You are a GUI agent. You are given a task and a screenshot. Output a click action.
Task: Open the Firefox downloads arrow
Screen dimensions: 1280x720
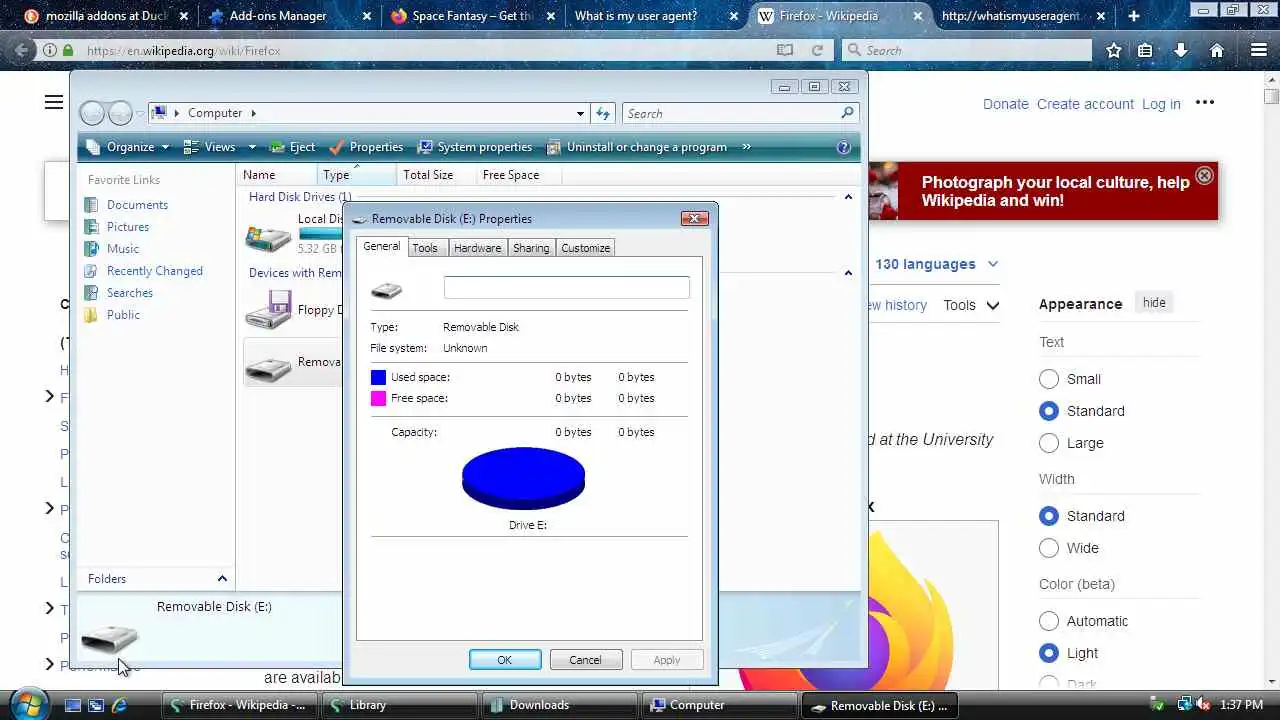(1181, 50)
